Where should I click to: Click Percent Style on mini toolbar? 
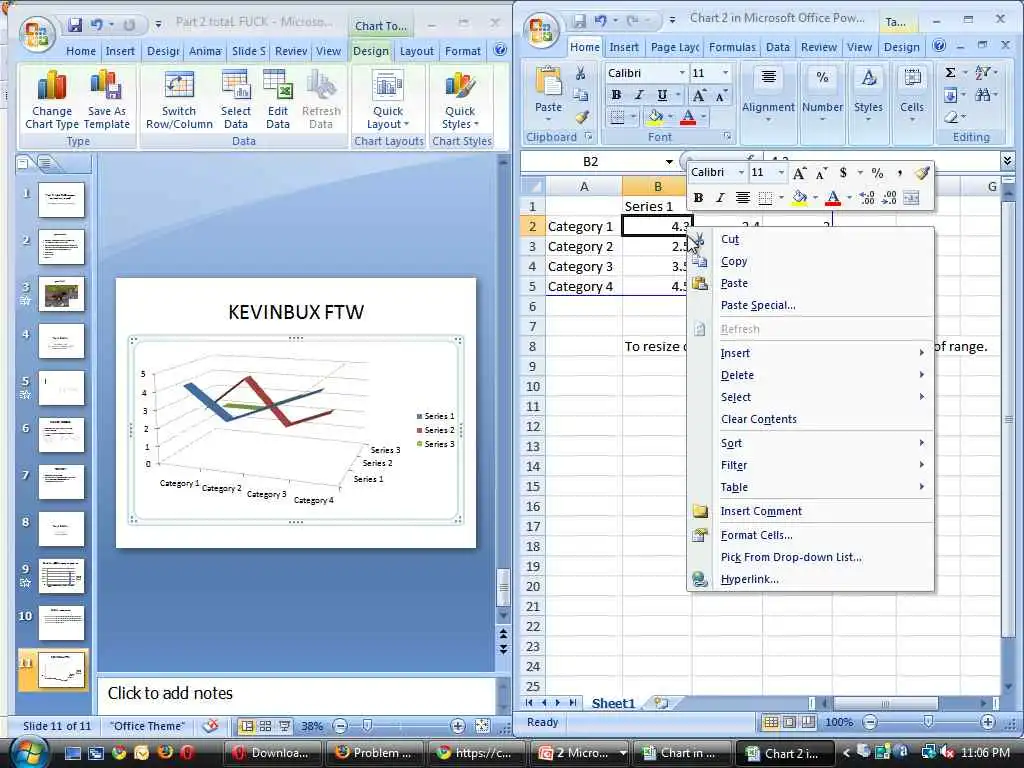(877, 173)
